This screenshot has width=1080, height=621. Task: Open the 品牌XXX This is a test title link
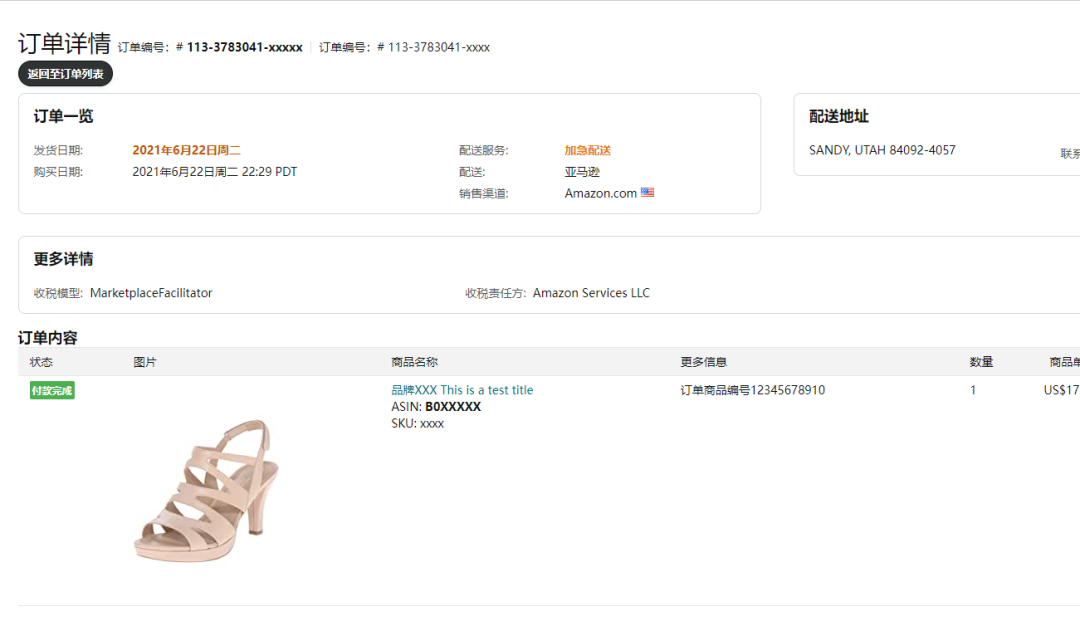pyautogui.click(x=462, y=390)
